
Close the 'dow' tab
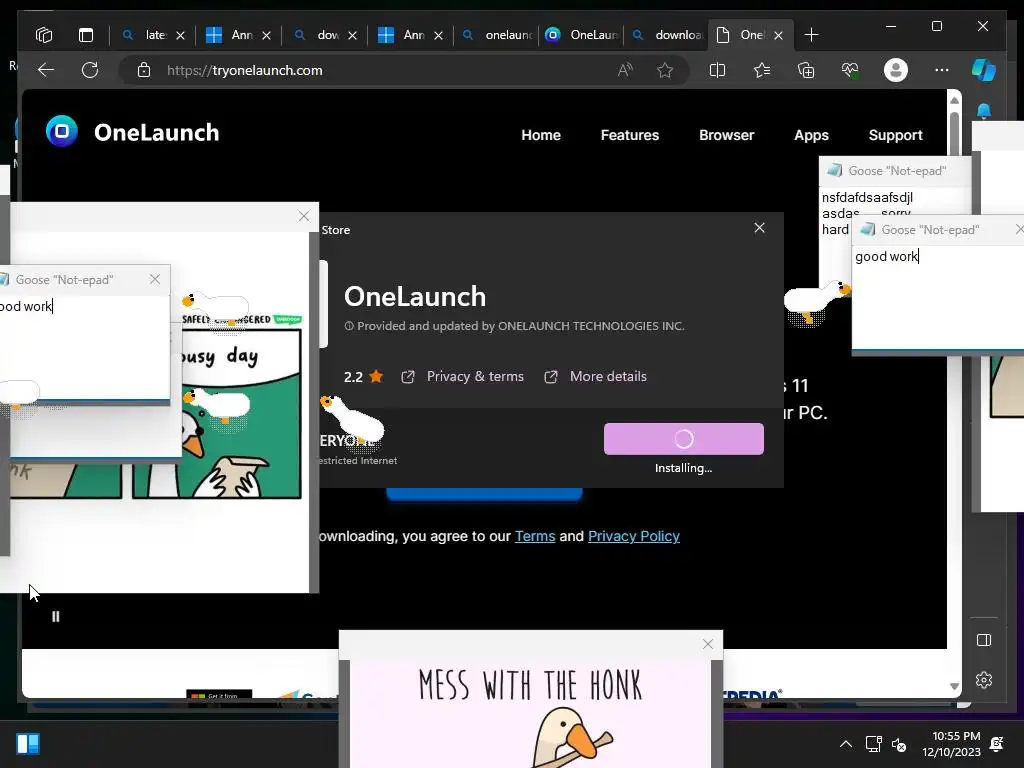(x=353, y=35)
